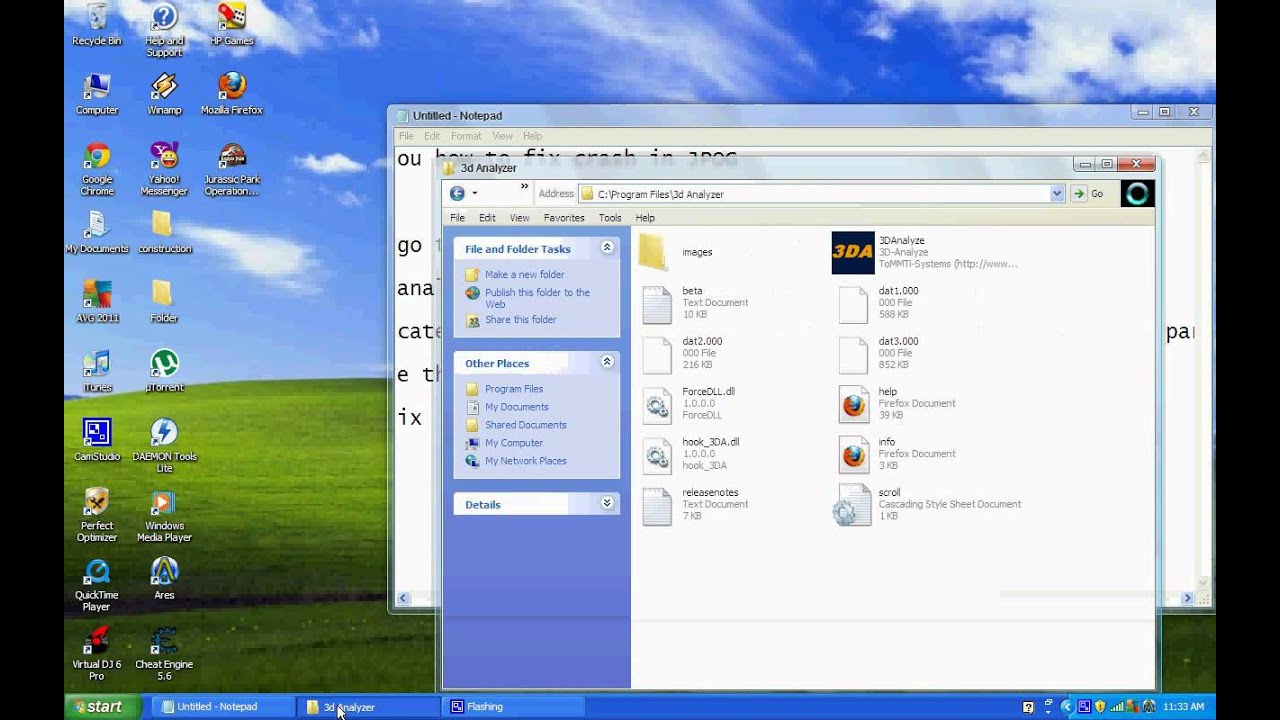Viewport: 1280px width, 720px height.
Task: Select the Jurassic Park Operation desktop icon
Action: tap(232, 156)
